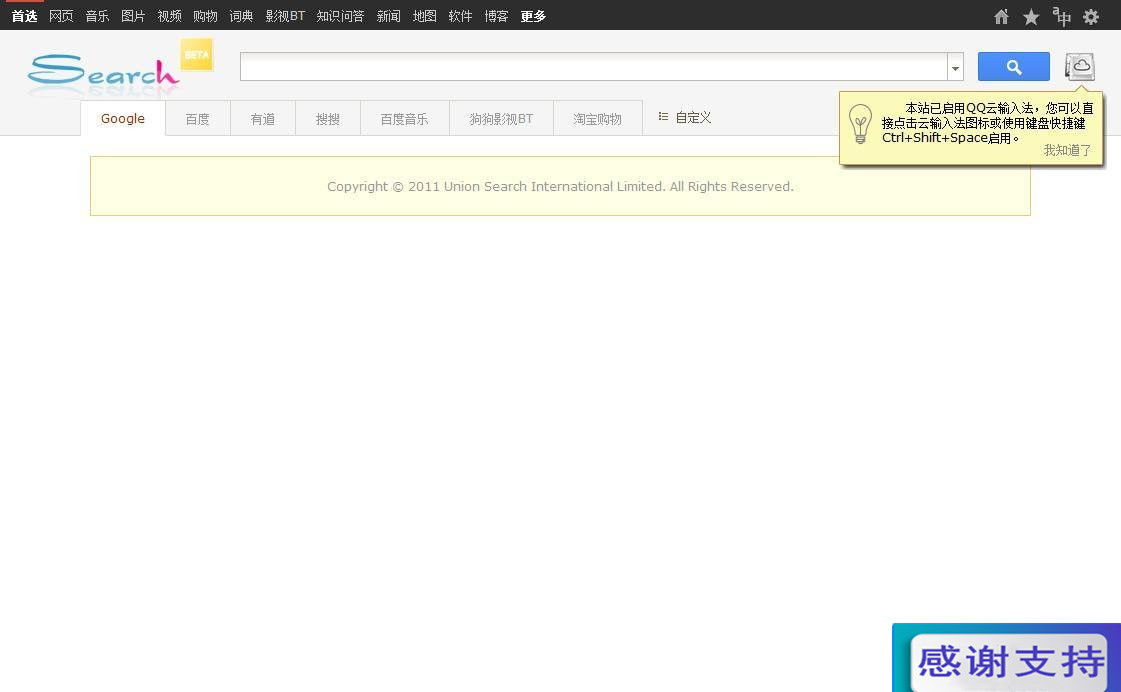Select the 知识问答 top menu item

pos(340,16)
